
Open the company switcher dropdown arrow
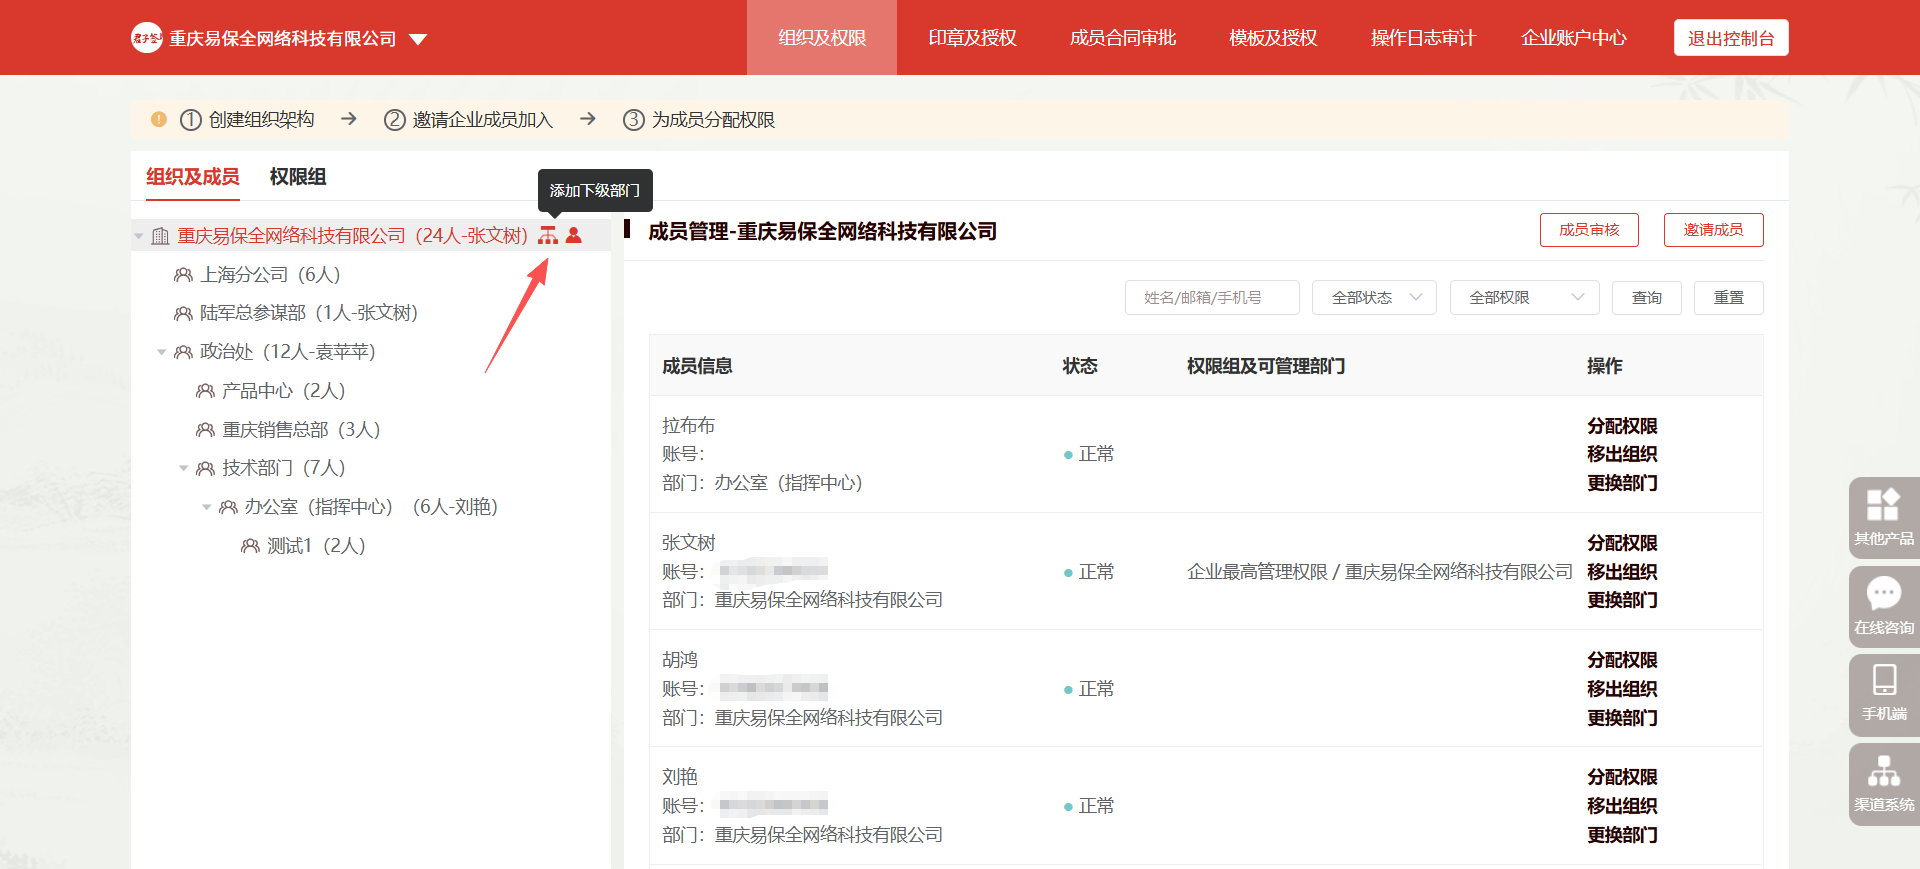(x=418, y=39)
